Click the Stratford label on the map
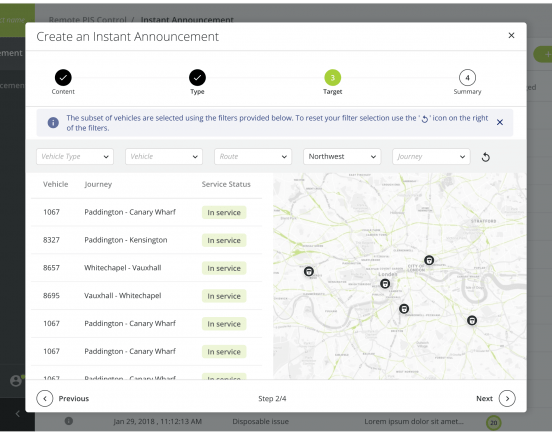The image size is (552, 435). [x=483, y=221]
